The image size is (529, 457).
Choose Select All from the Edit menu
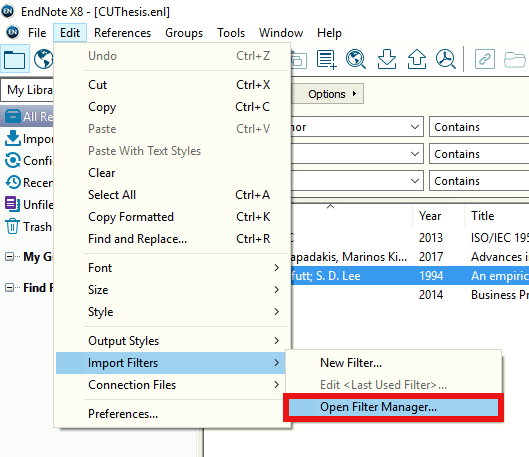[172, 195]
